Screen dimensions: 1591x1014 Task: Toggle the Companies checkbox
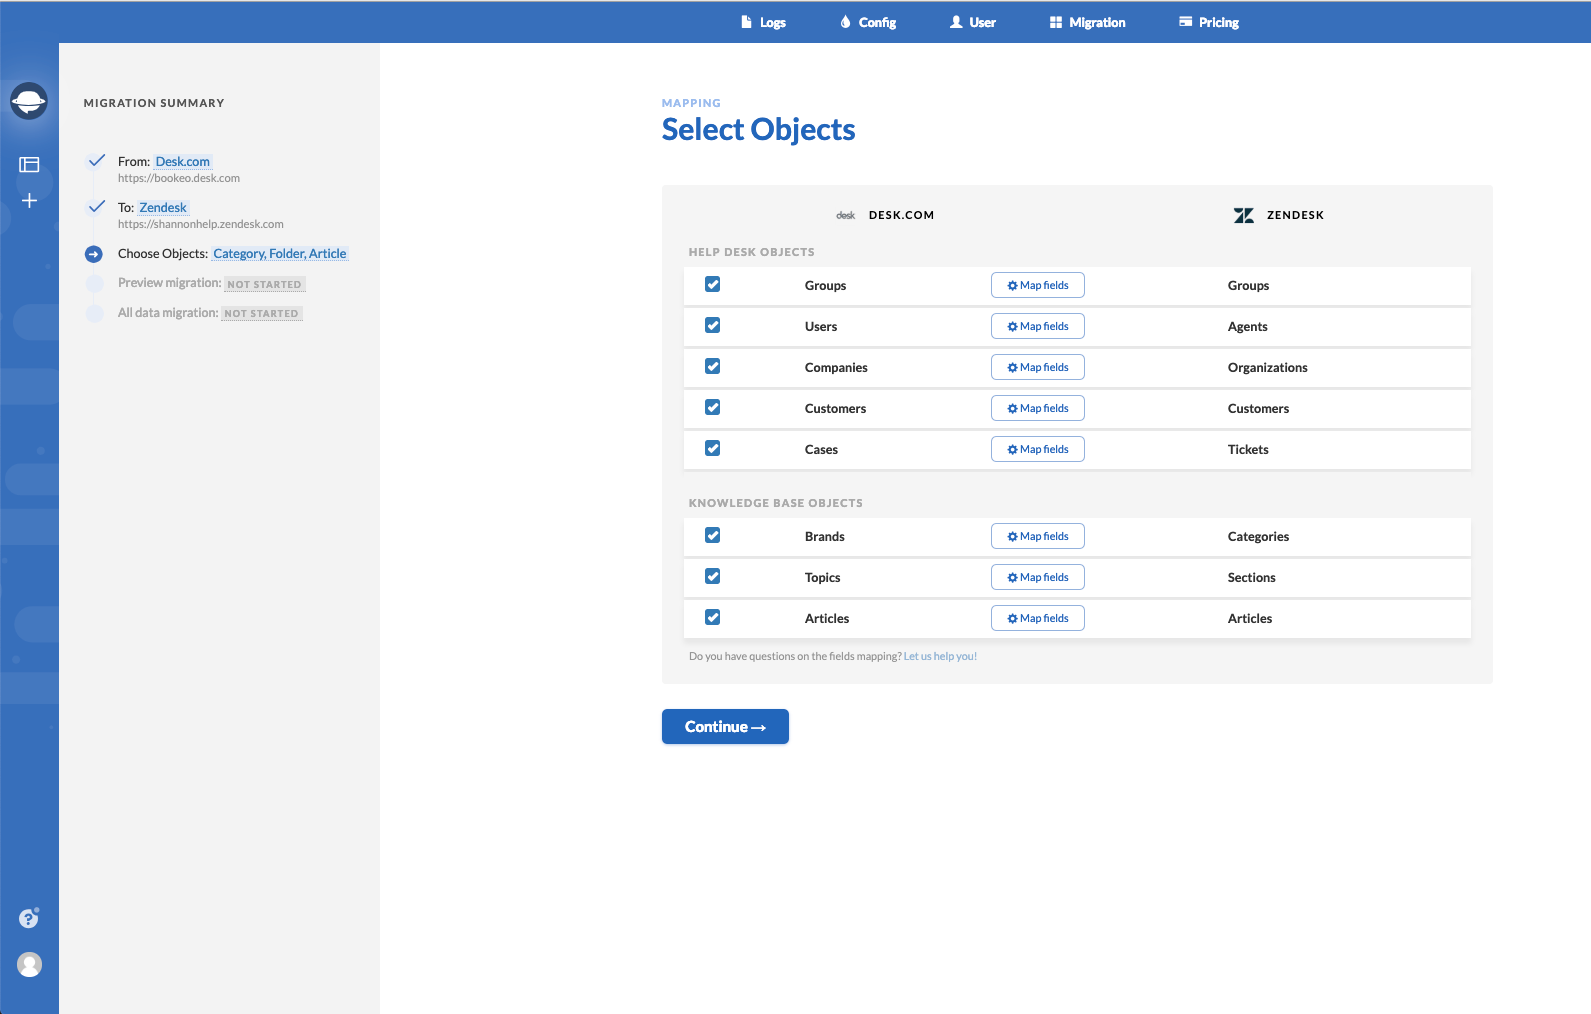(713, 367)
